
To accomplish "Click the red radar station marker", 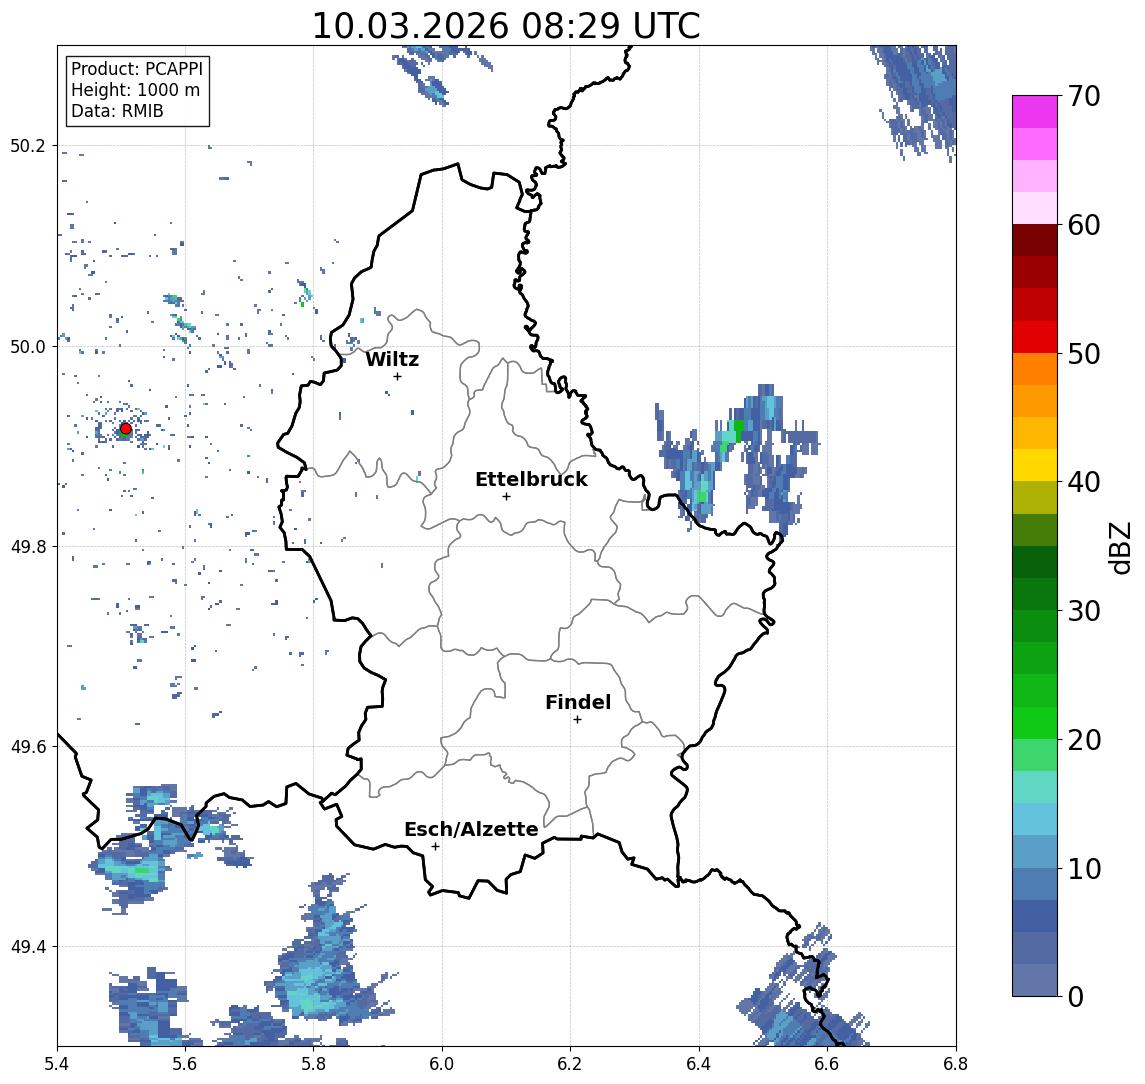I will [126, 429].
